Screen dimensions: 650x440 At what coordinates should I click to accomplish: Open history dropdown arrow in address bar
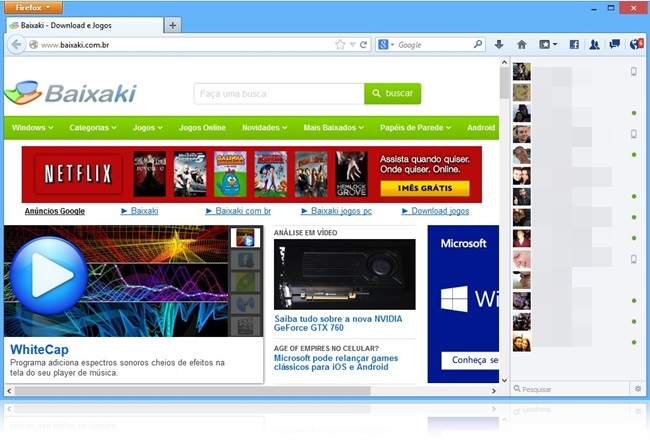click(x=352, y=44)
